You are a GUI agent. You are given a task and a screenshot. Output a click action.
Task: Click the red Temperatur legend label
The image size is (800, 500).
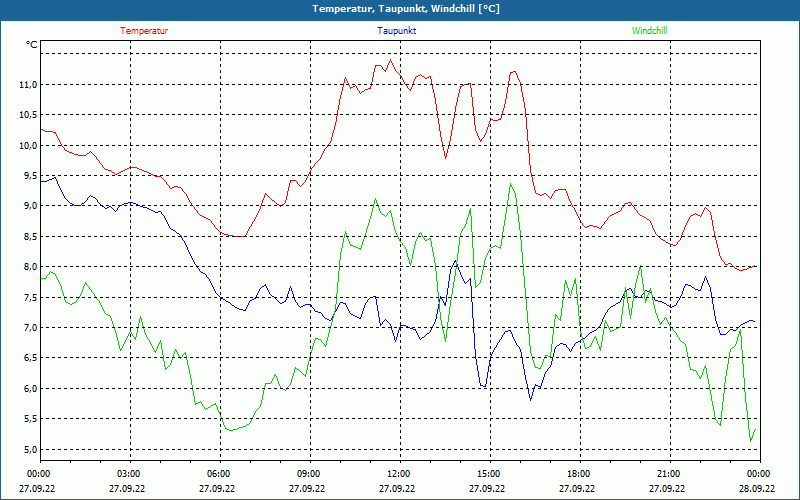[144, 31]
